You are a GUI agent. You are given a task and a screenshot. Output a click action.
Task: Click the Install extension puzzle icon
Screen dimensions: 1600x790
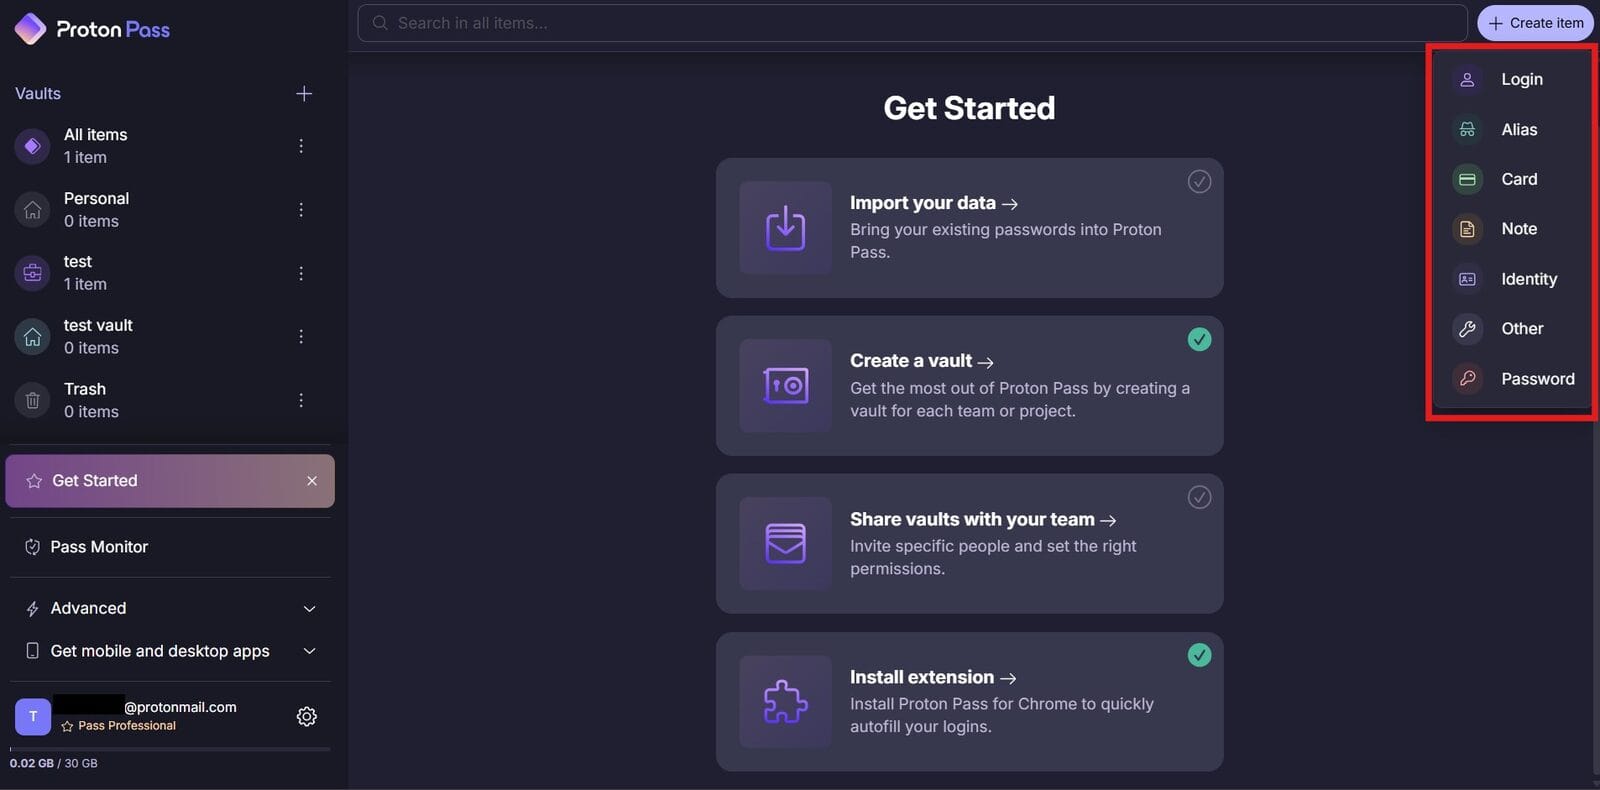786,702
